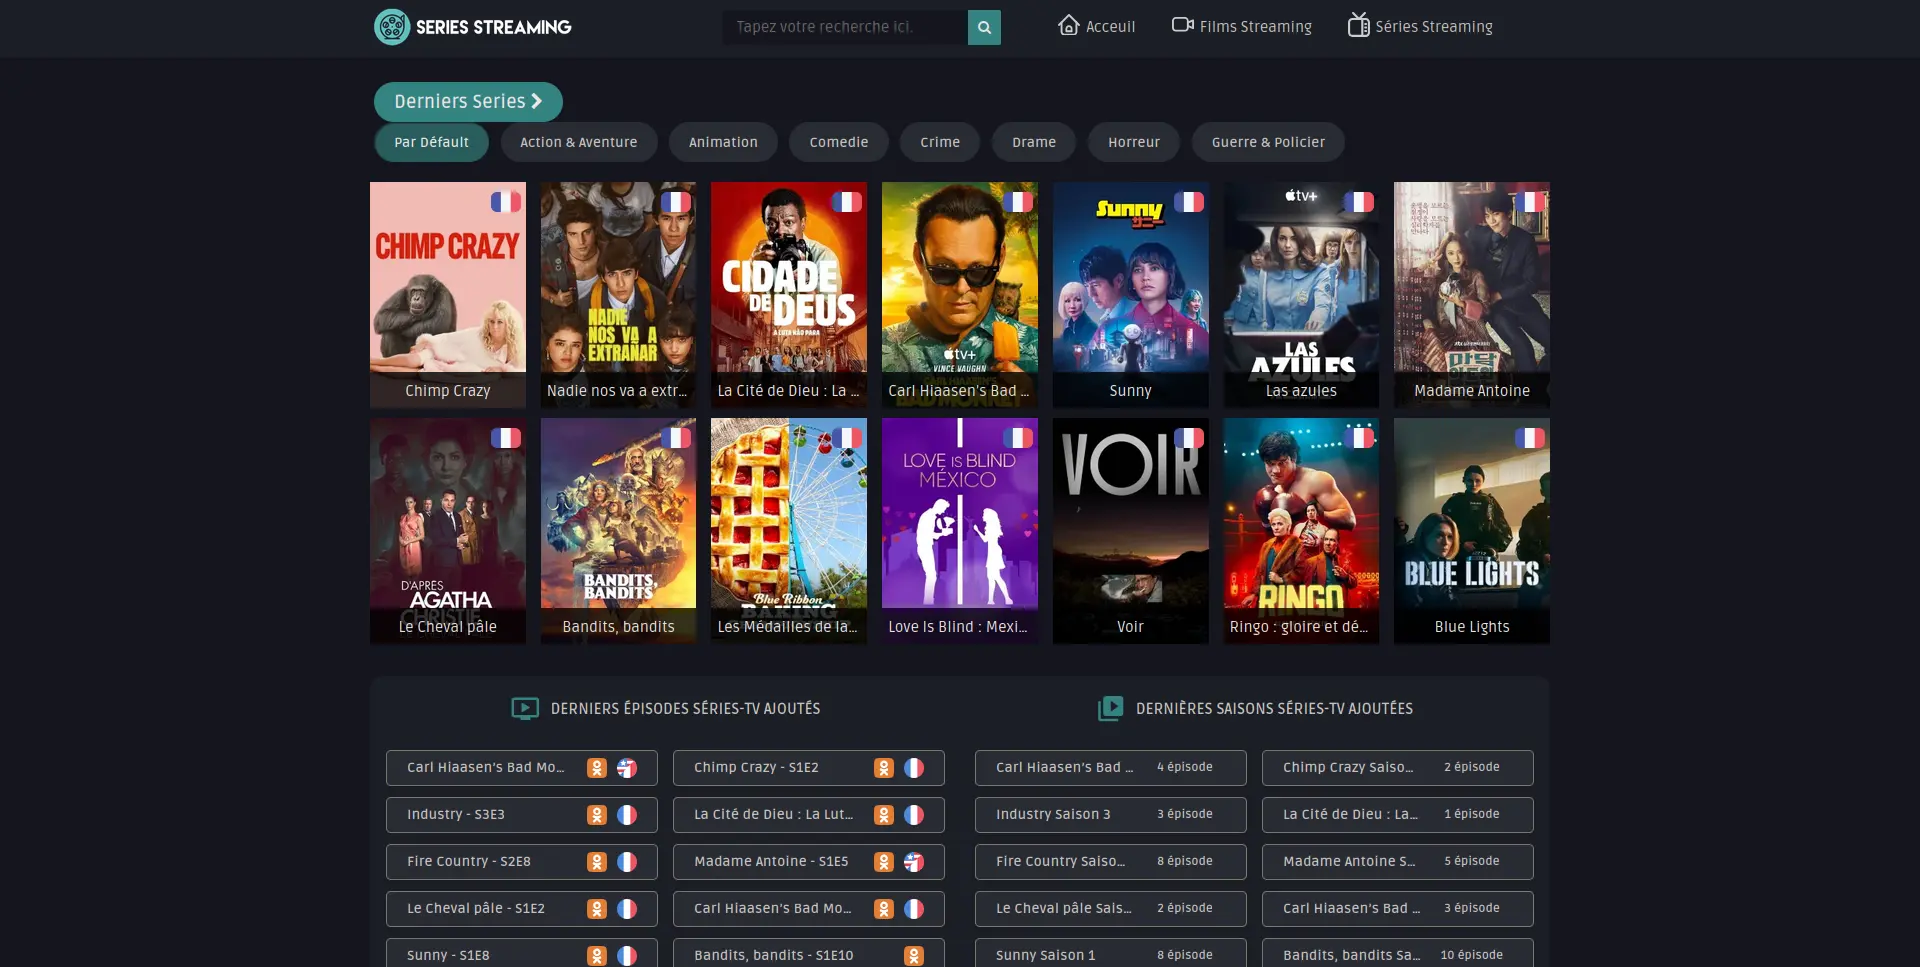Screen dimensions: 1920x967
Task: Select the Drame genre filter
Action: (x=1034, y=142)
